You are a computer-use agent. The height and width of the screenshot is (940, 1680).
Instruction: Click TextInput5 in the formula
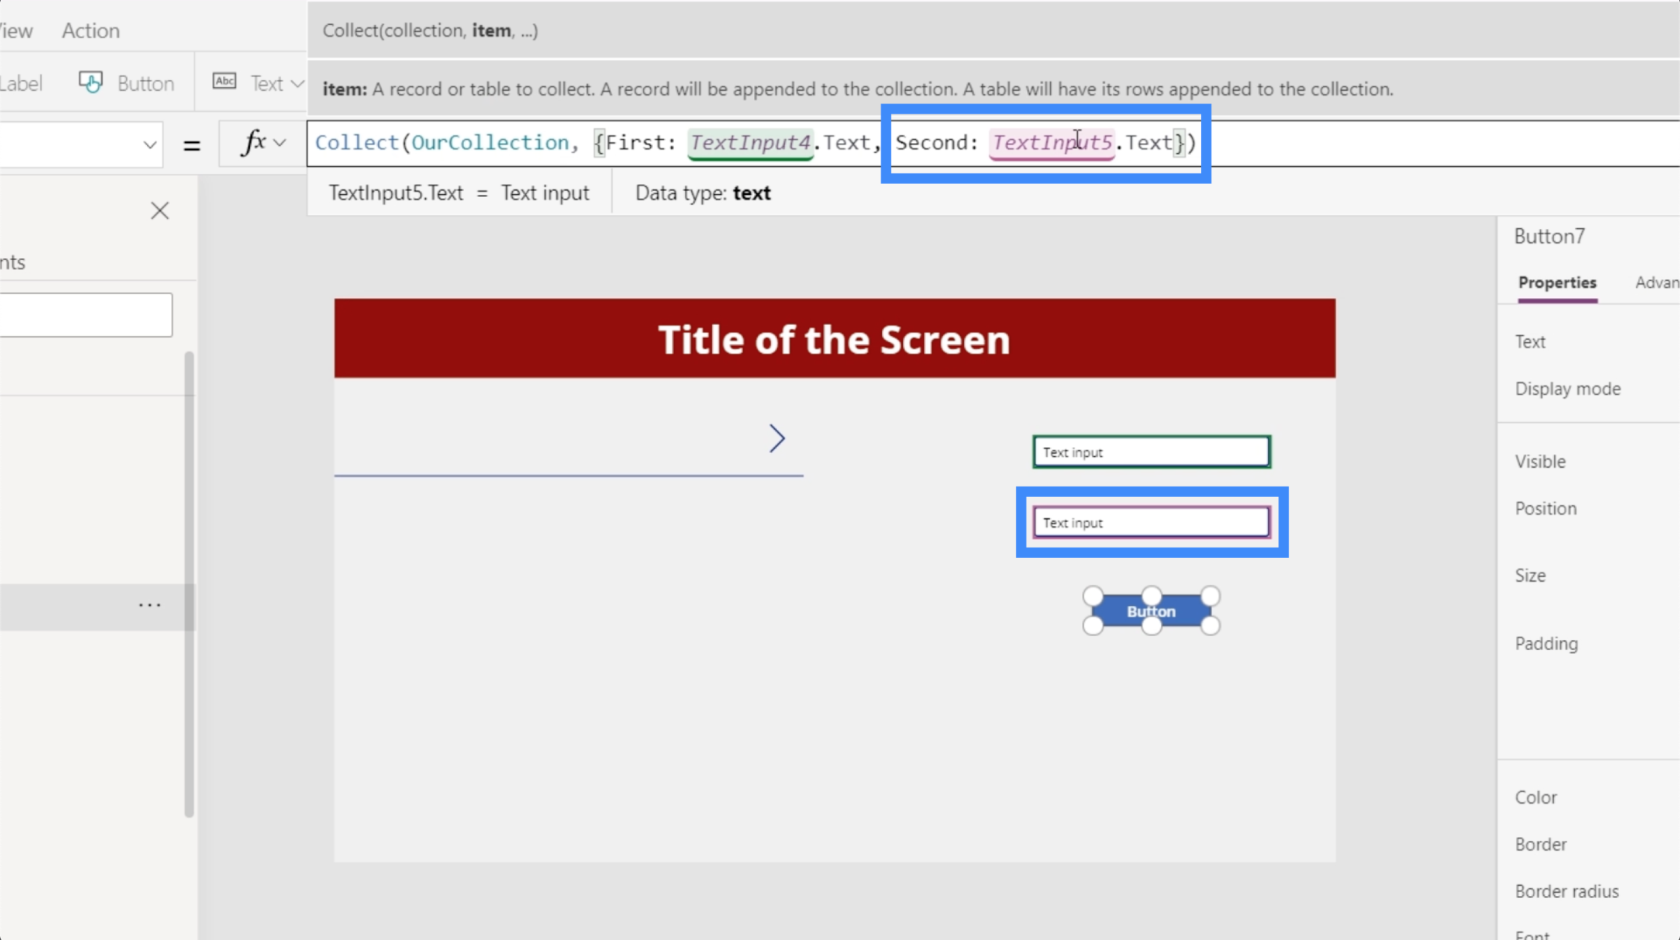coord(1052,142)
